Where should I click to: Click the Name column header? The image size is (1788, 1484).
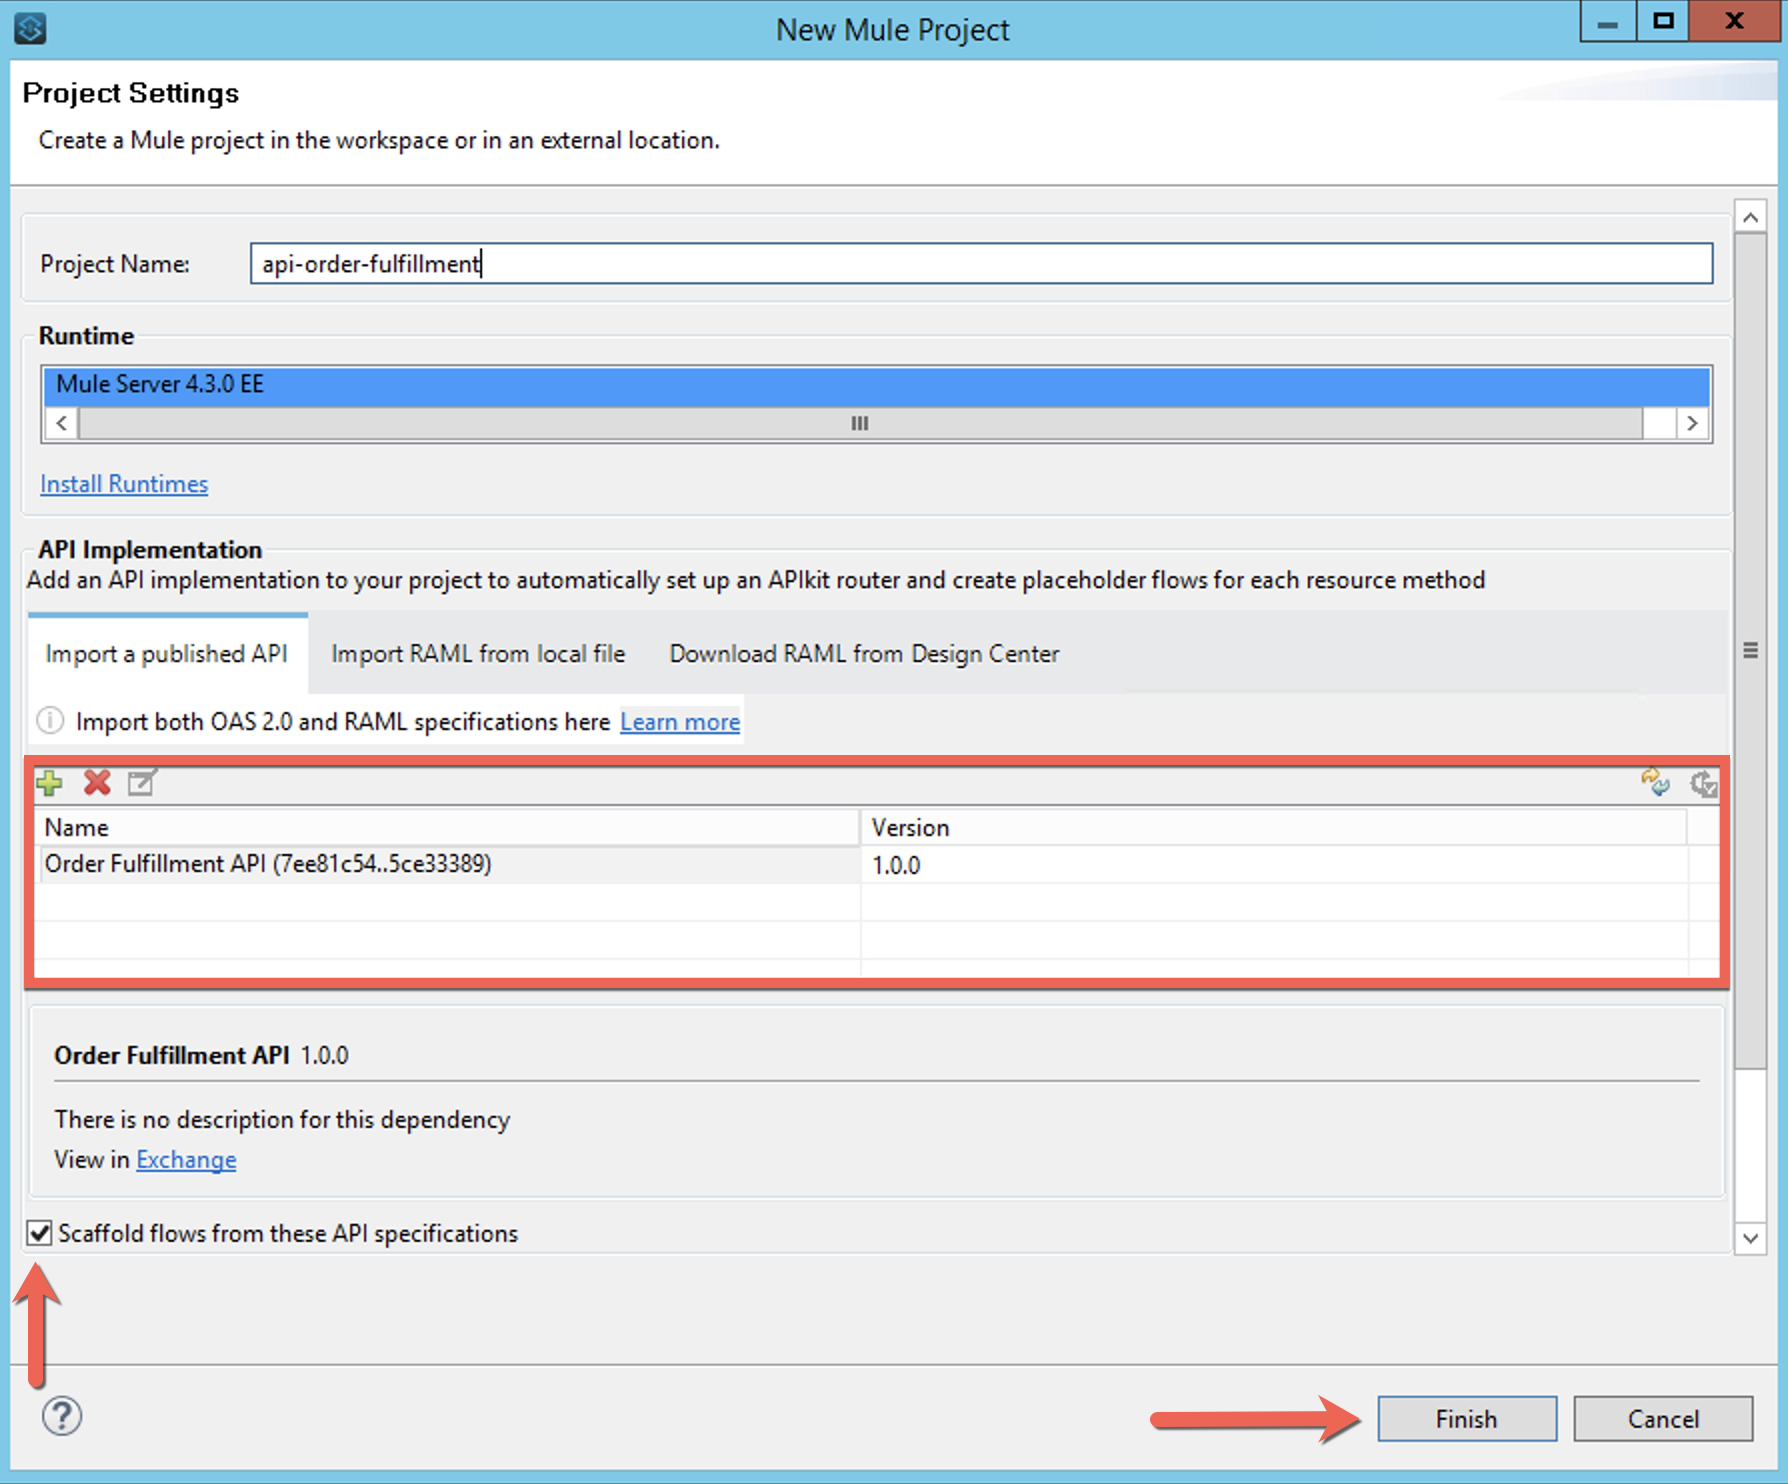point(448,828)
